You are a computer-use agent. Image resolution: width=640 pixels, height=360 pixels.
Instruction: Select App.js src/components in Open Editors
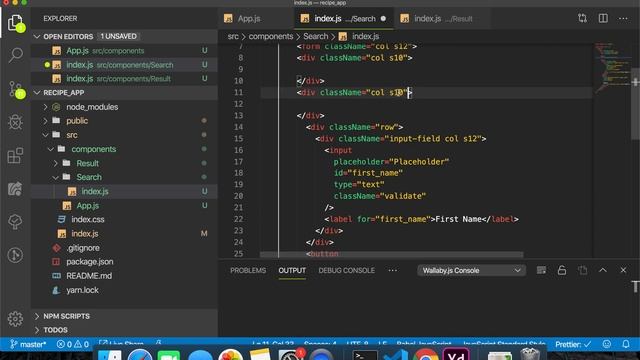pyautogui.click(x=124, y=51)
